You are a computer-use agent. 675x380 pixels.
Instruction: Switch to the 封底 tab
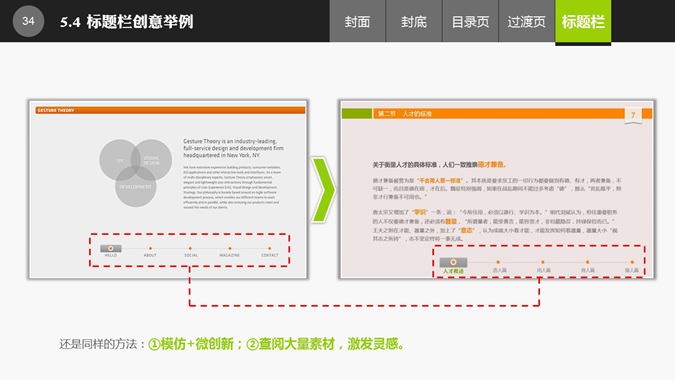tap(414, 21)
